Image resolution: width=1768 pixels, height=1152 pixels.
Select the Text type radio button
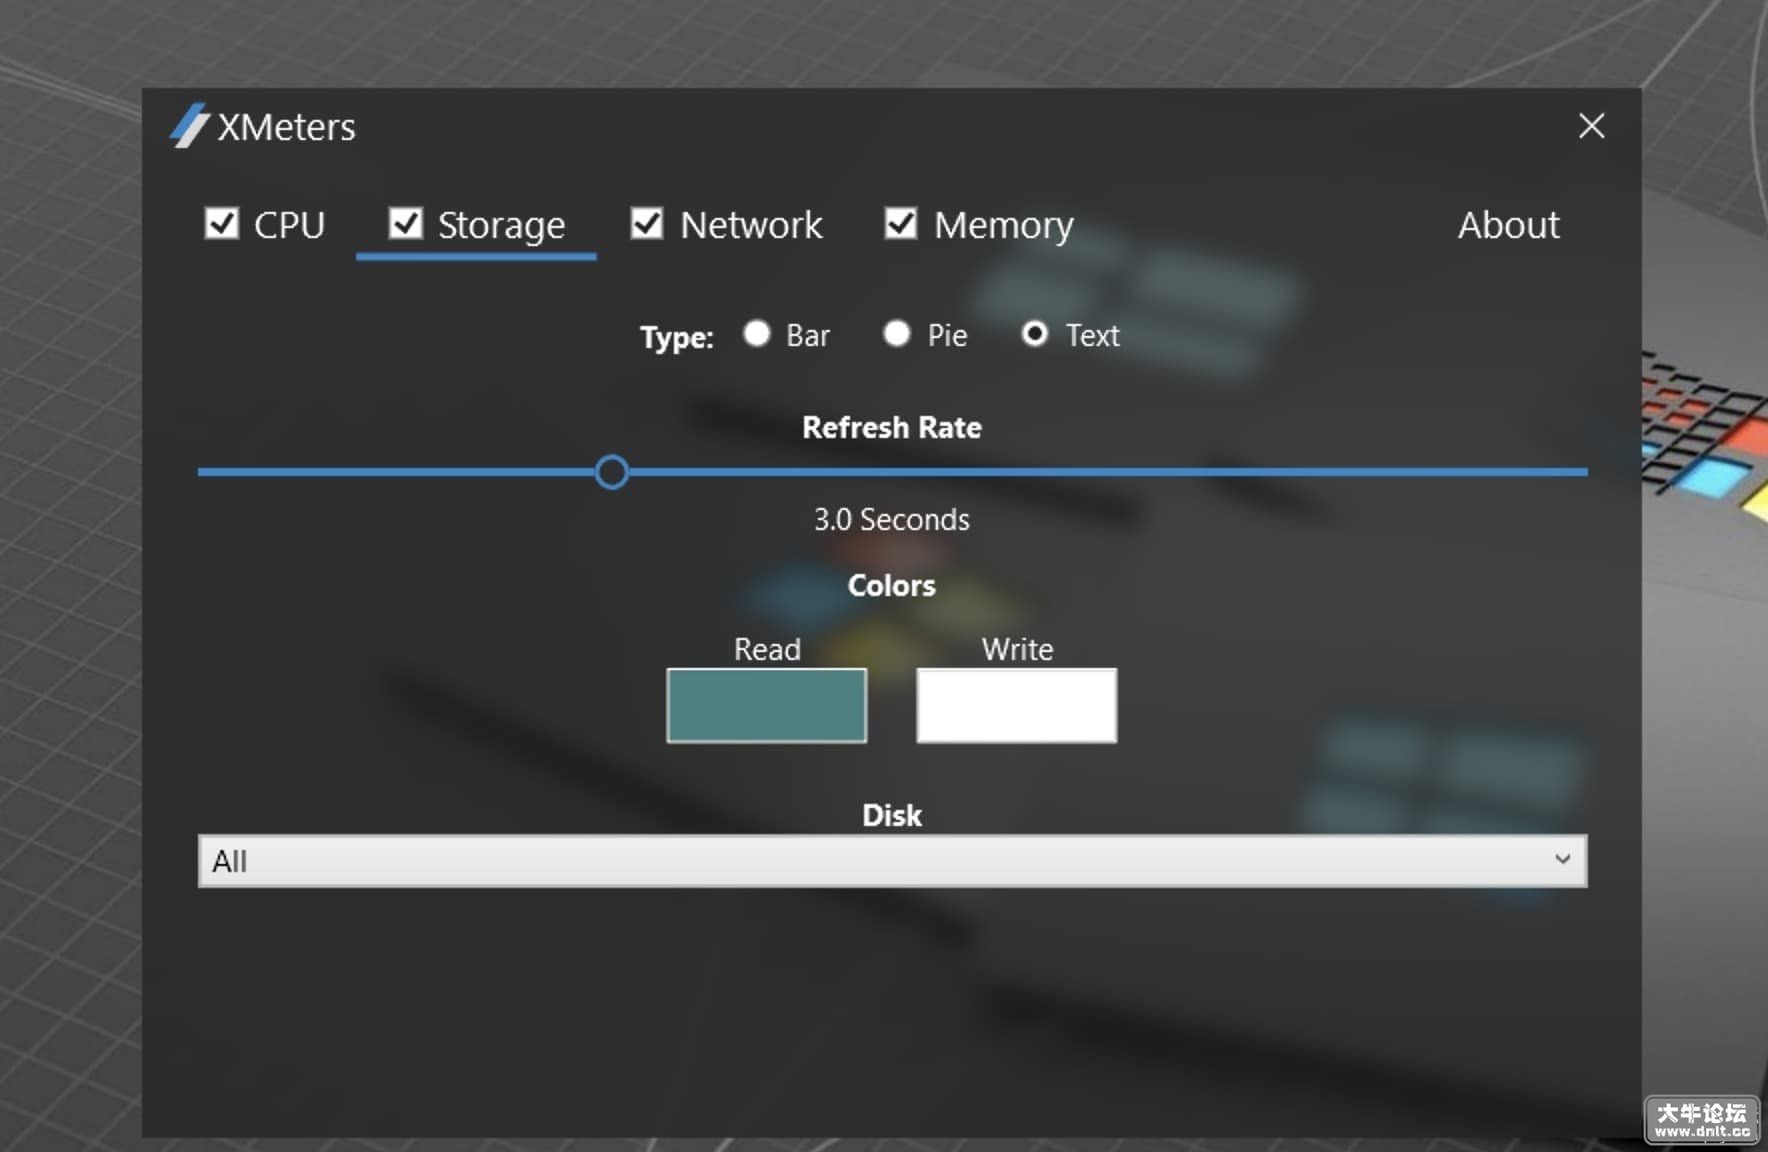pyautogui.click(x=1035, y=333)
